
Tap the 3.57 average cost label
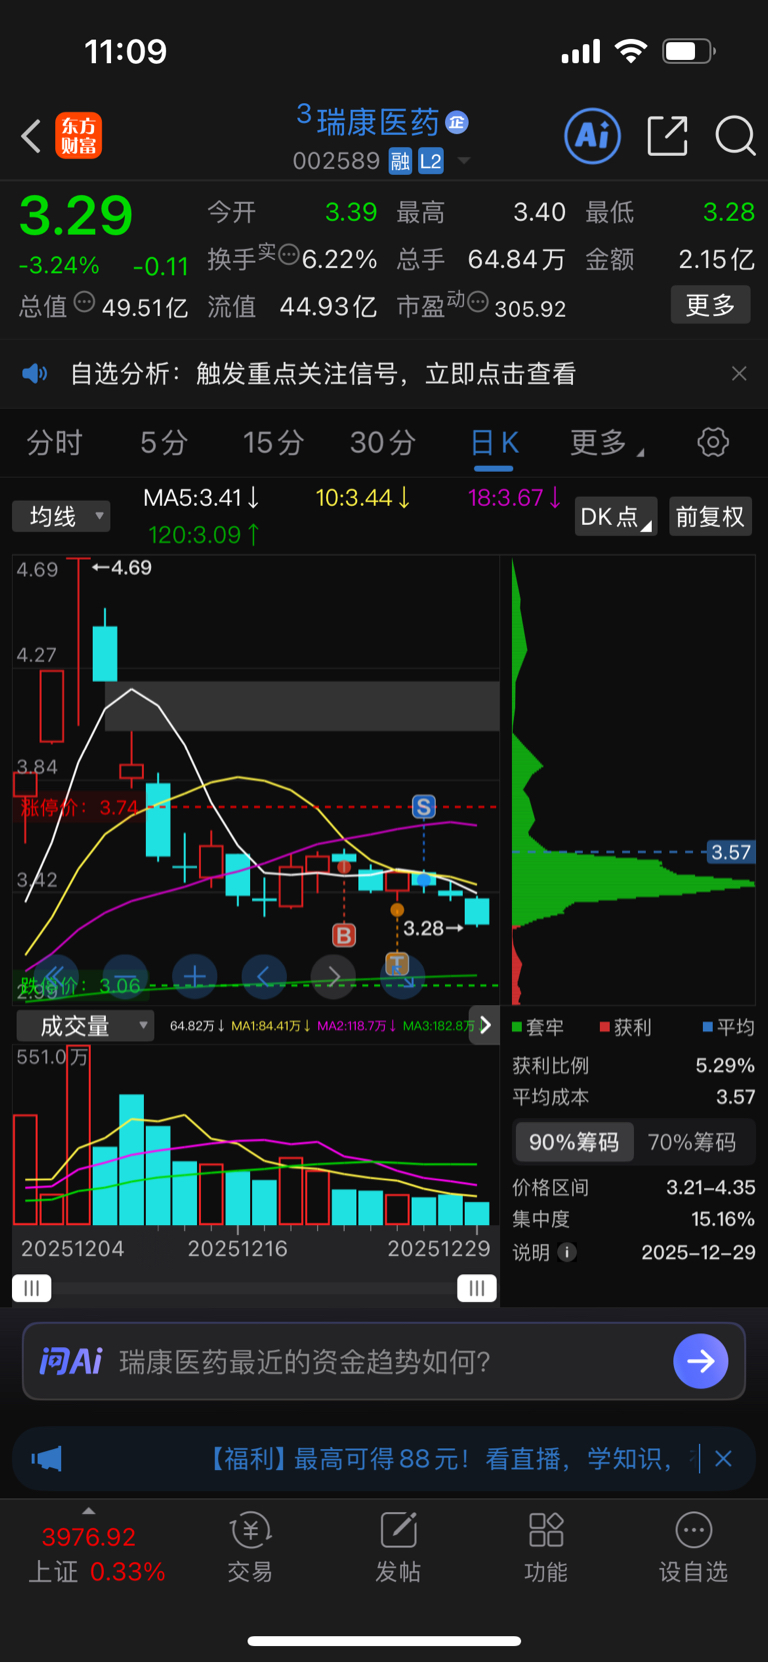731,852
